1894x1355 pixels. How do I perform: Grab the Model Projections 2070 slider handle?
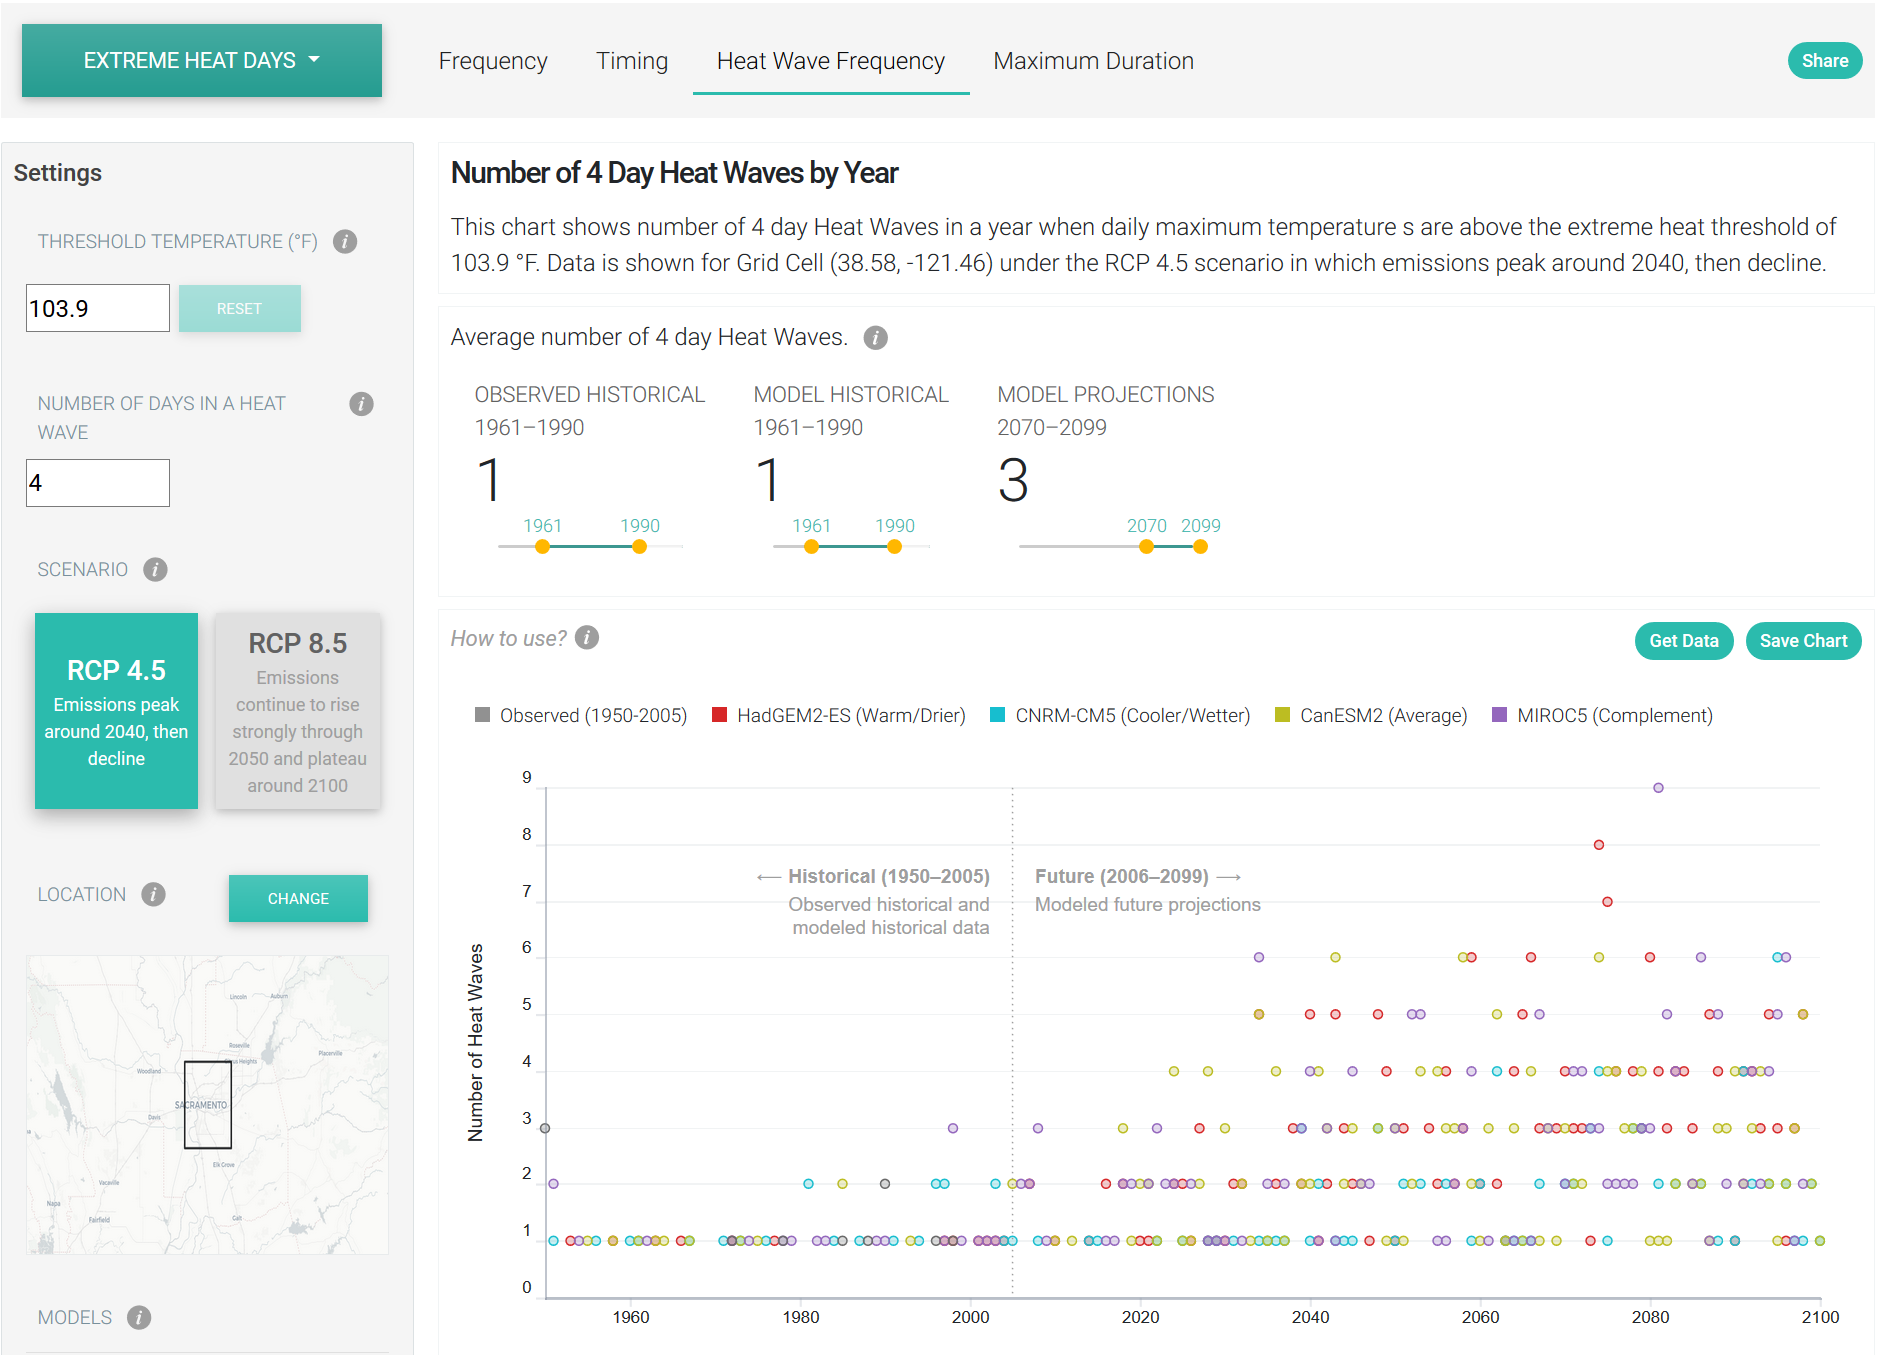1147,547
